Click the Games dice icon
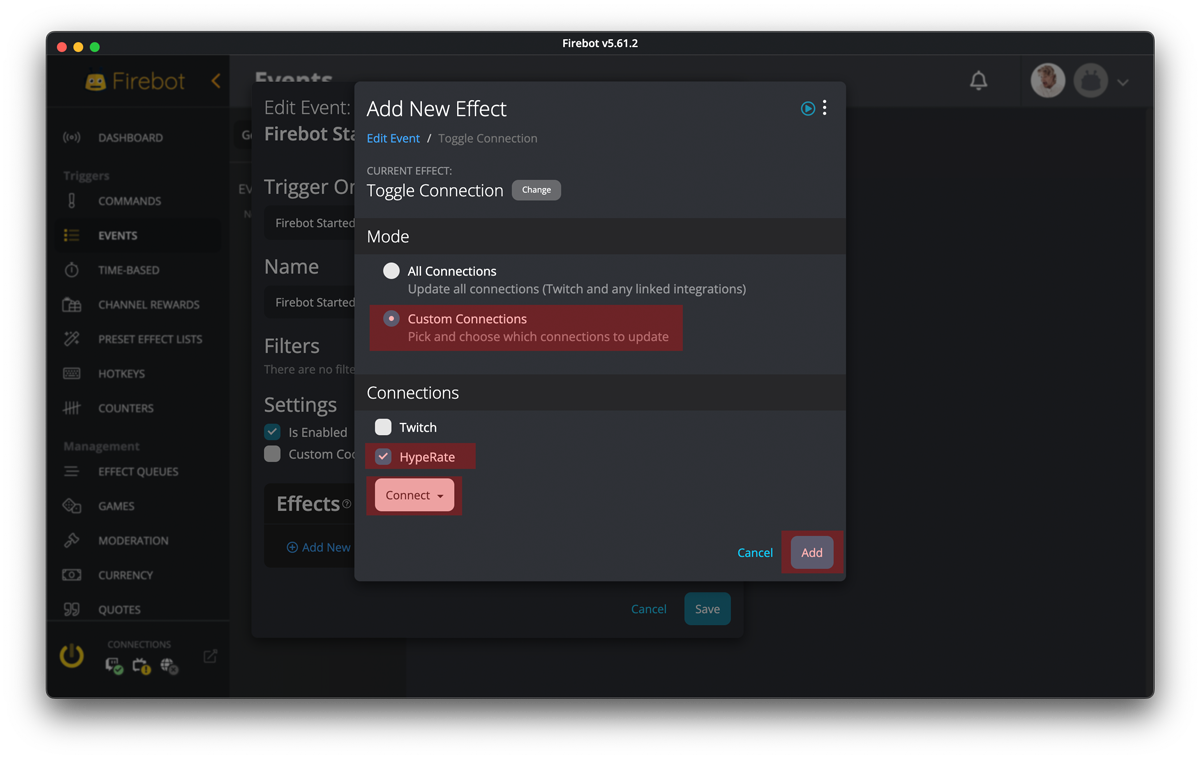The image size is (1200, 759). (72, 506)
